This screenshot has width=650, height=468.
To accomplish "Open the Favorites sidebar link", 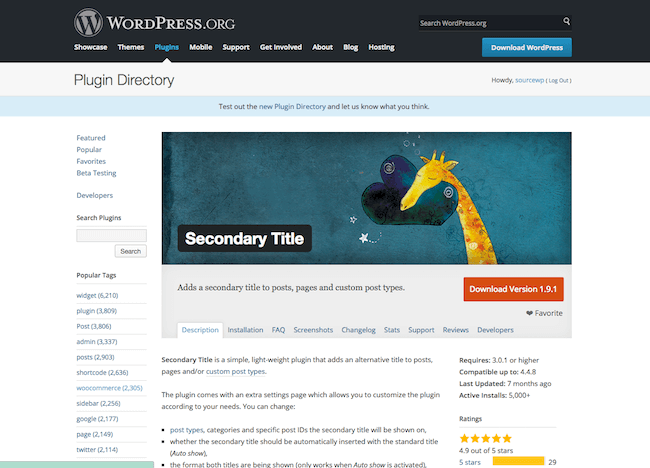I will [x=91, y=161].
